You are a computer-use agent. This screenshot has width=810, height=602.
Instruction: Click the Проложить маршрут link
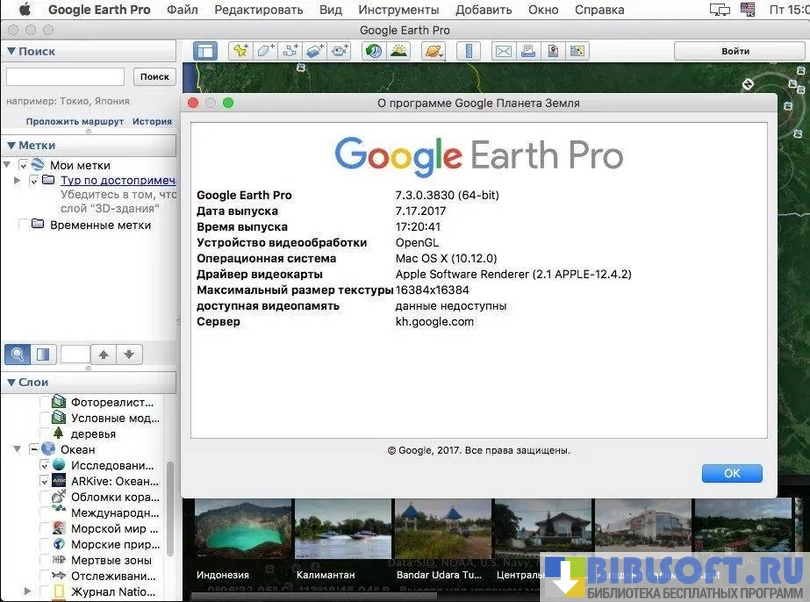(x=75, y=121)
